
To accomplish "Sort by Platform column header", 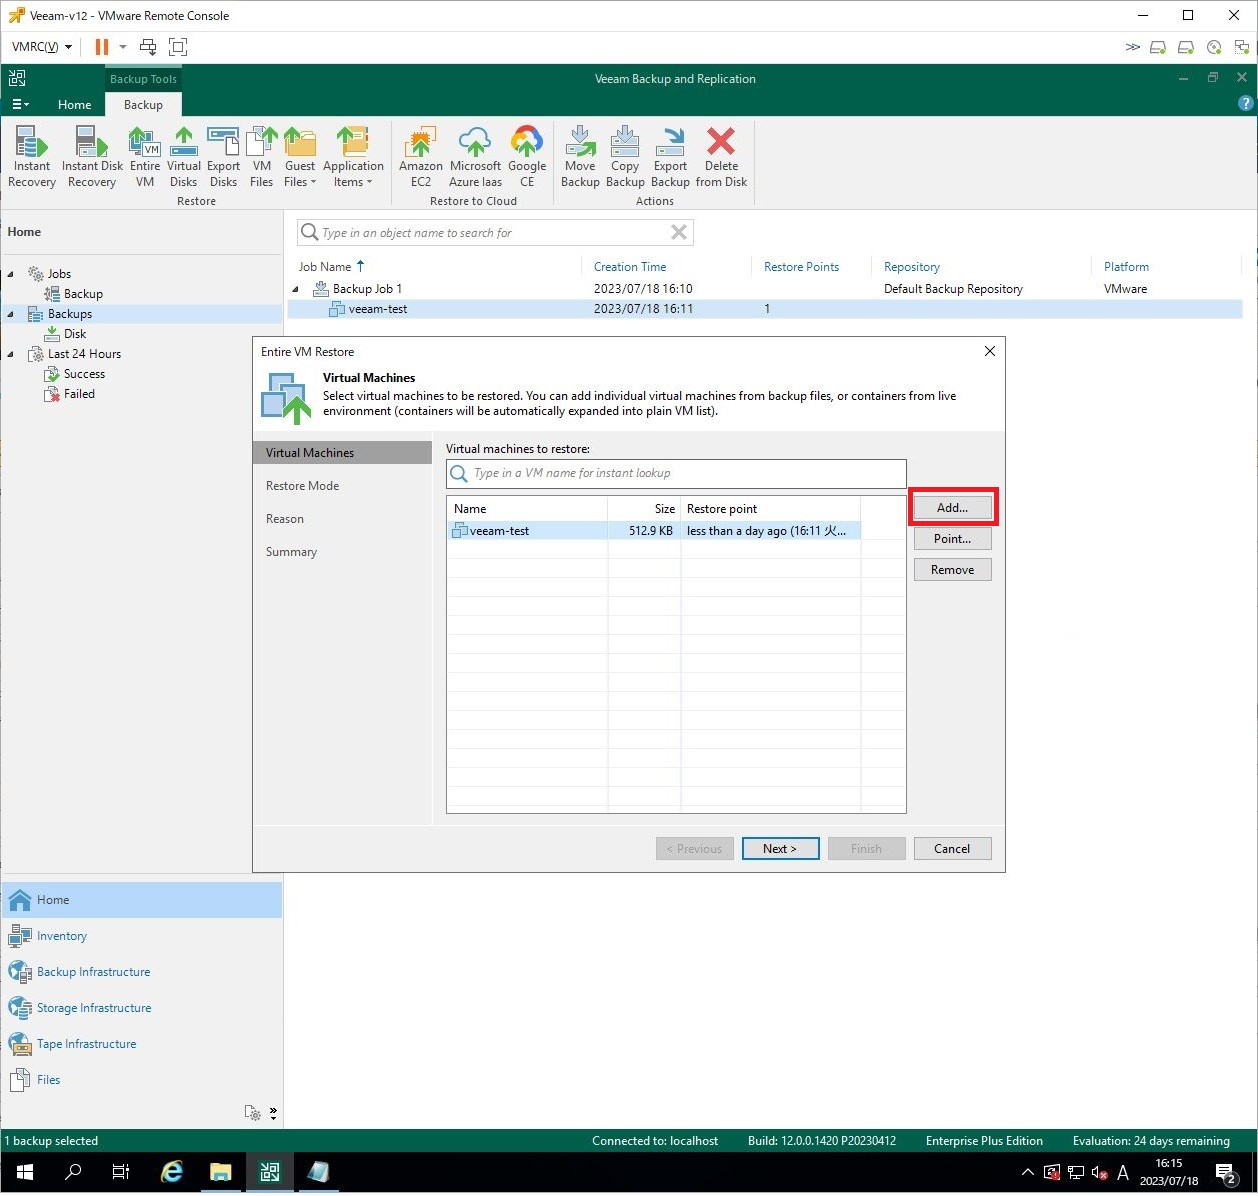I will point(1126,267).
